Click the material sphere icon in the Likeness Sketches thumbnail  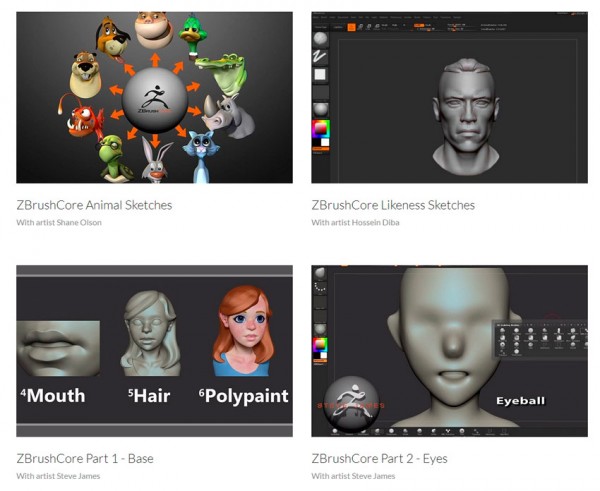click(x=321, y=108)
